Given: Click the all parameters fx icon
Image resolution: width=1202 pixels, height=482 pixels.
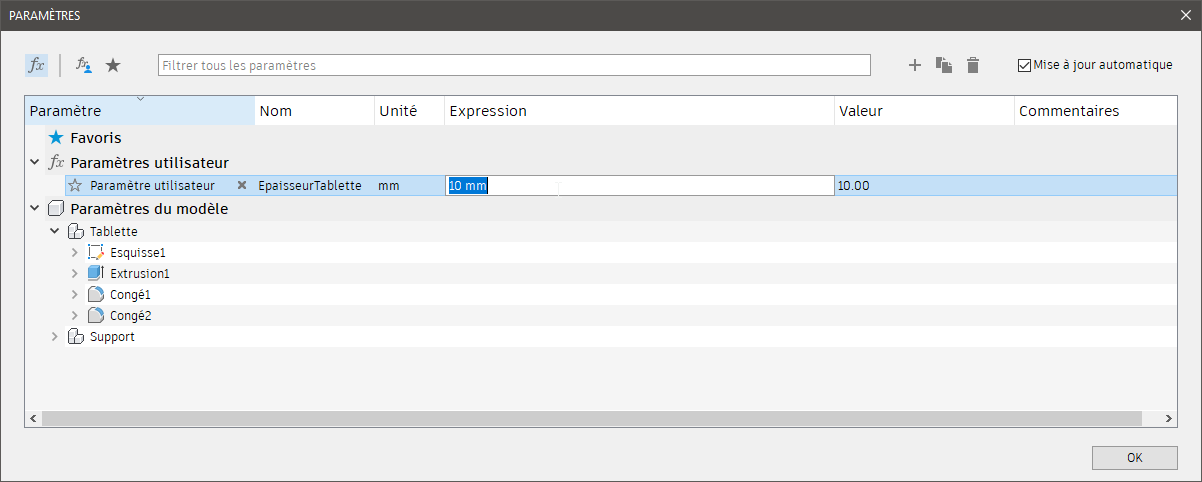Looking at the screenshot, I should 36,65.
